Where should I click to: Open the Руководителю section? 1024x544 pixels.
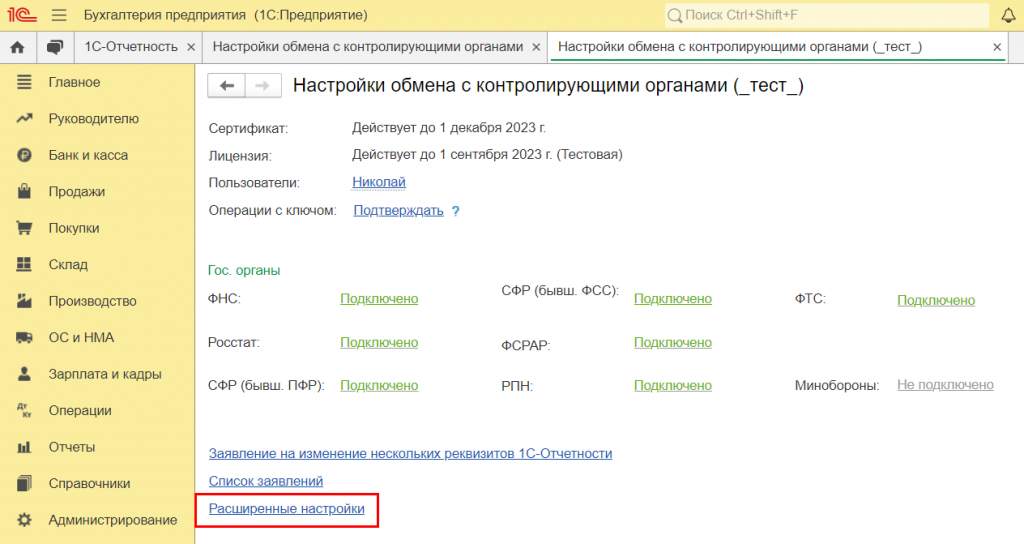[94, 119]
